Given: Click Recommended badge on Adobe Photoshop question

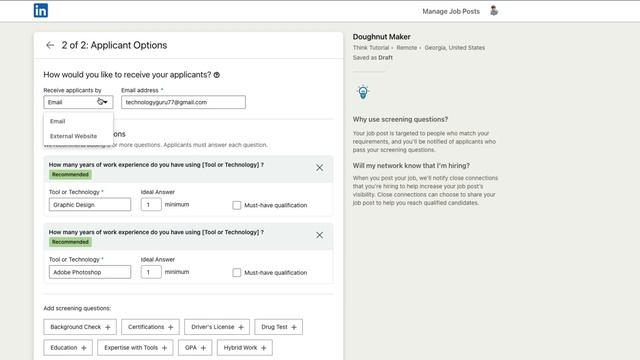Looking at the screenshot, I should [70, 242].
